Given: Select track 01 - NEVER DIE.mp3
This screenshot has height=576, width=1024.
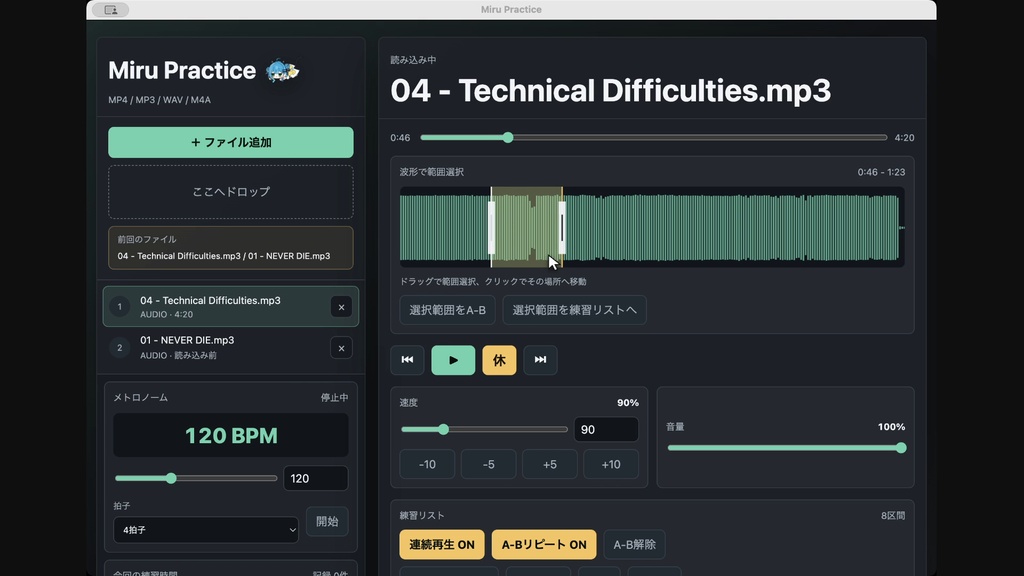Looking at the screenshot, I should pos(231,347).
